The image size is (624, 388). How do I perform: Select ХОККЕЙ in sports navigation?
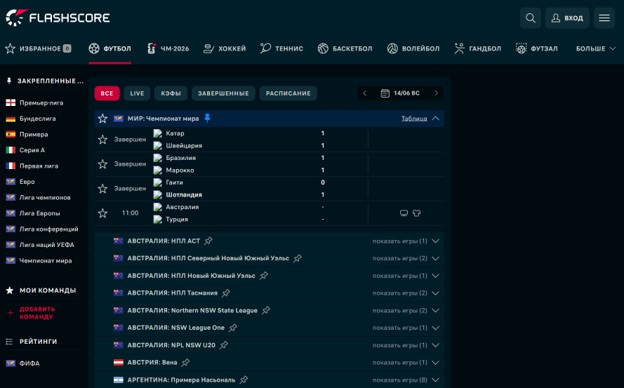[224, 49]
